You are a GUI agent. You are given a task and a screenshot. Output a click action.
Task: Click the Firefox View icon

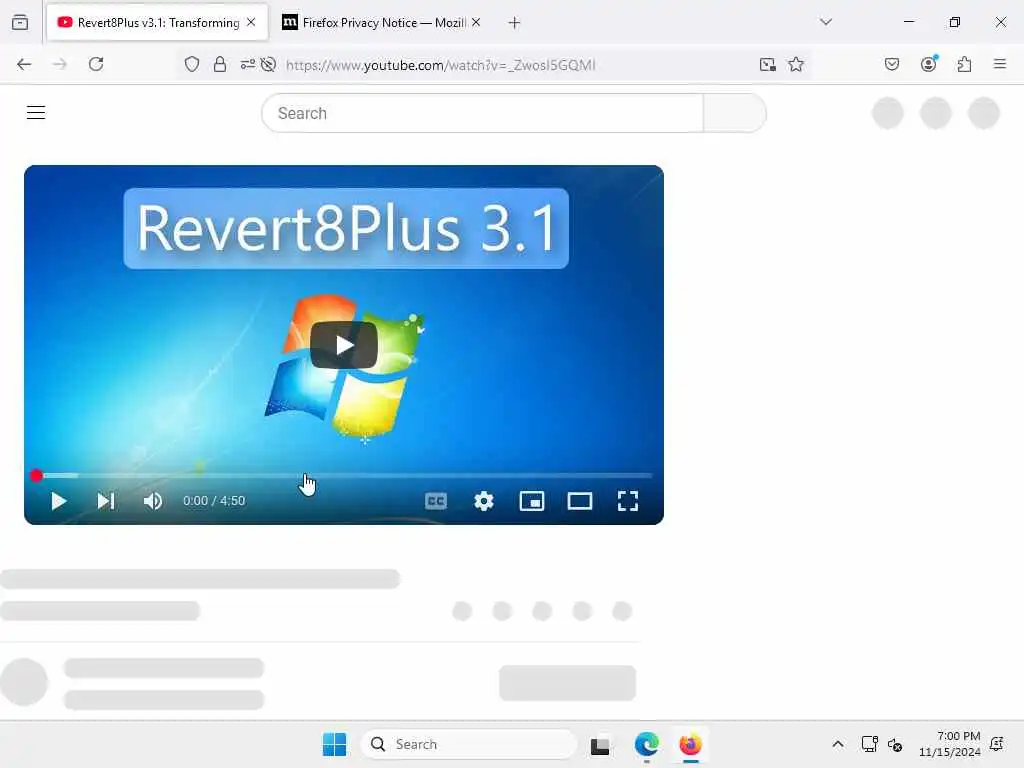coord(20,22)
